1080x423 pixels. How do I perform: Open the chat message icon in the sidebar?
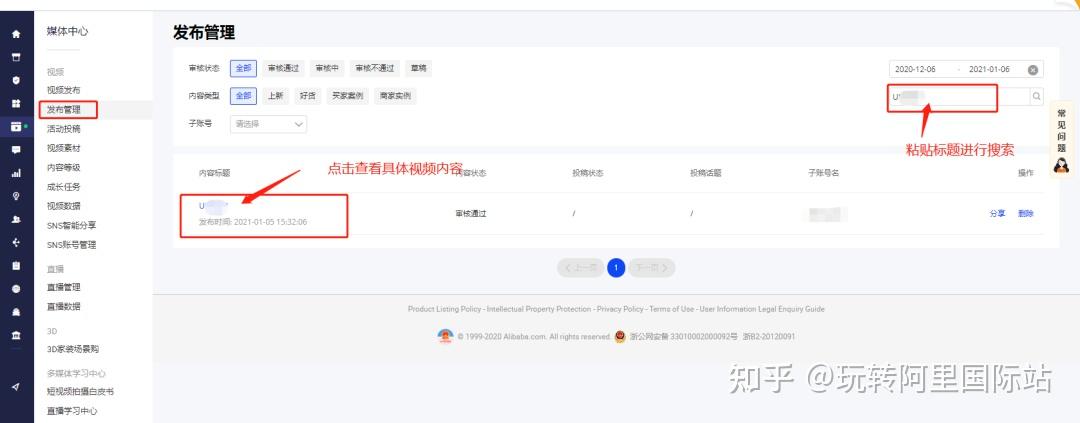click(x=16, y=150)
